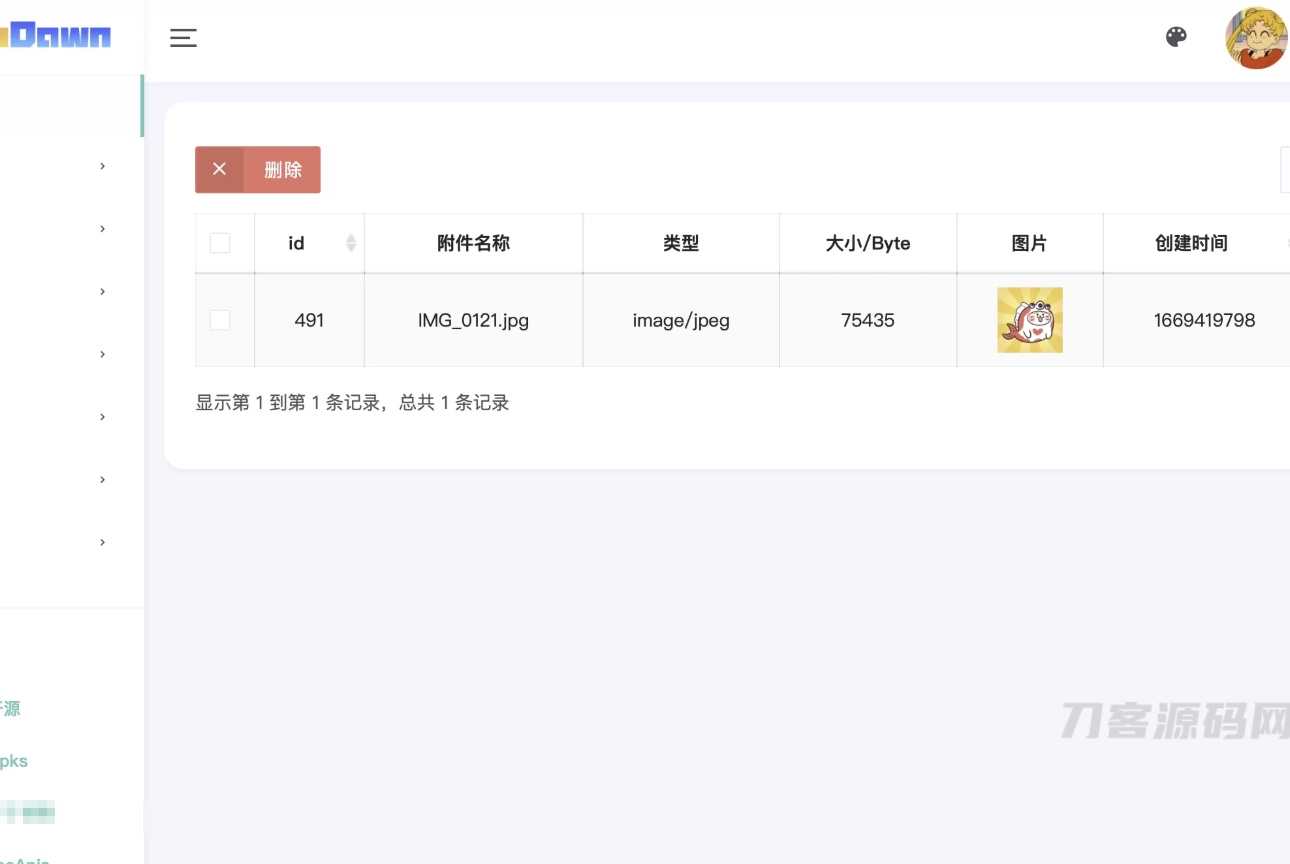Click the sidebar scrollbar thumb

[x=142, y=106]
